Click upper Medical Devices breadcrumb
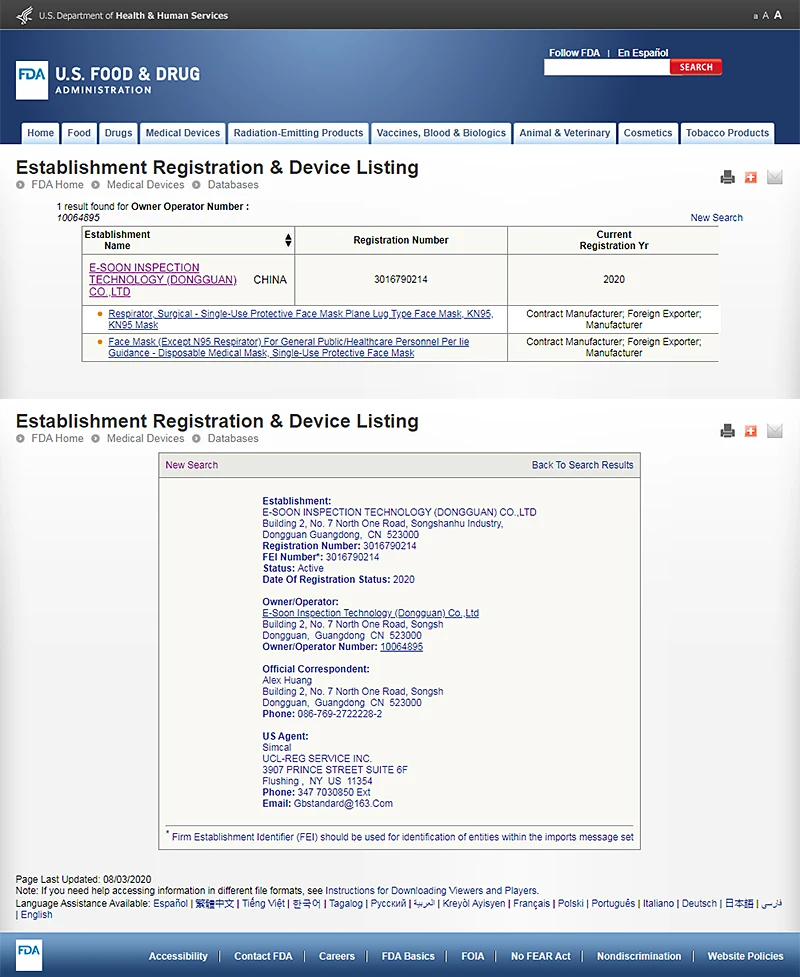 [x=146, y=184]
